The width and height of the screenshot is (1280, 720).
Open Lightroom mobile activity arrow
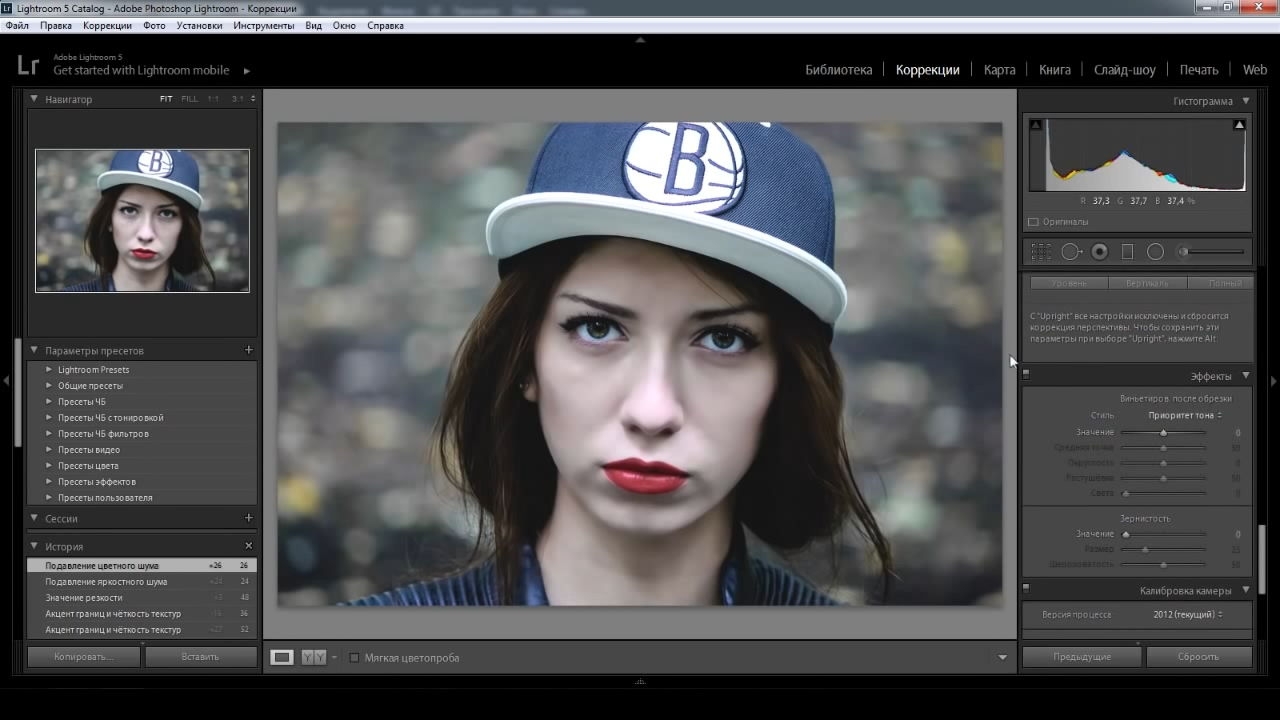pyautogui.click(x=247, y=71)
